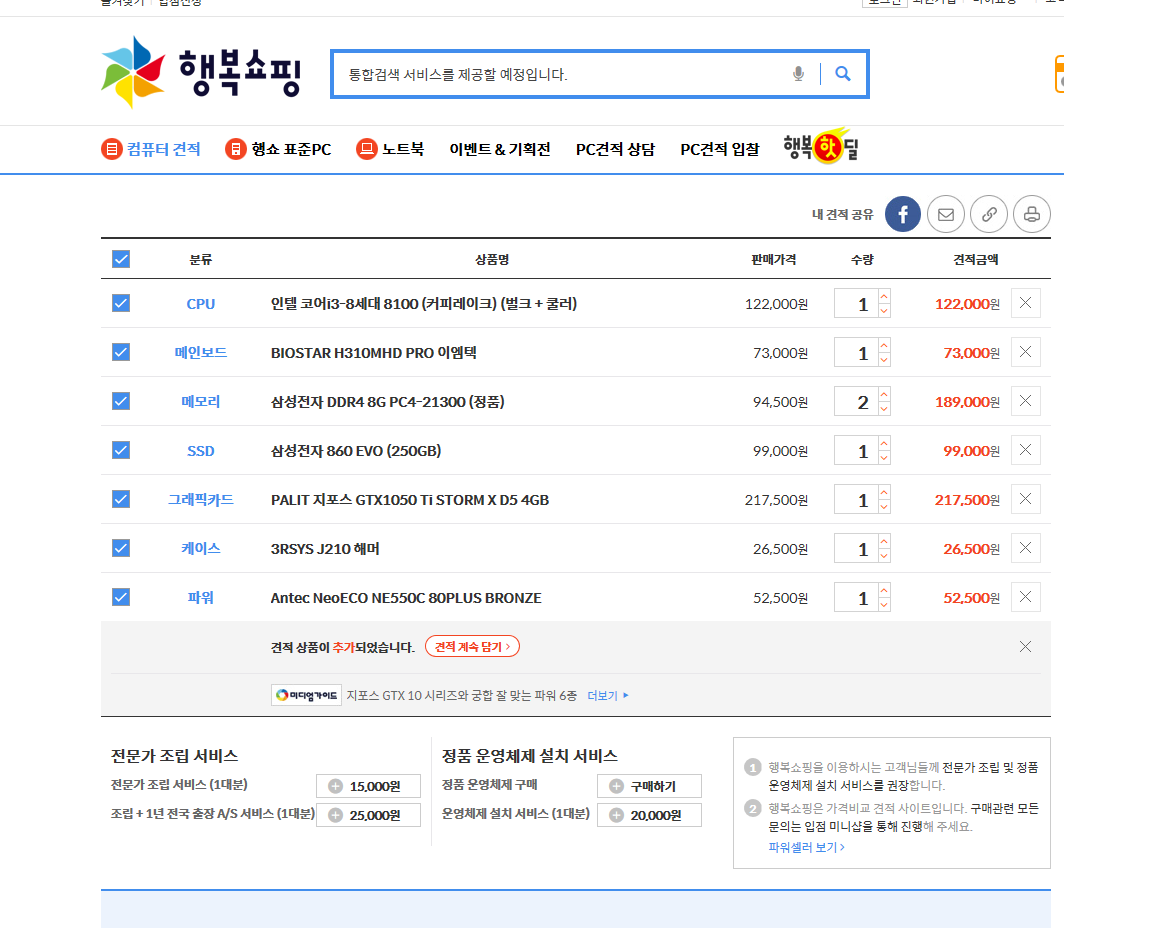The width and height of the screenshot is (1152, 928).
Task: Remove 케이스 row with X icon
Action: (x=1026, y=548)
